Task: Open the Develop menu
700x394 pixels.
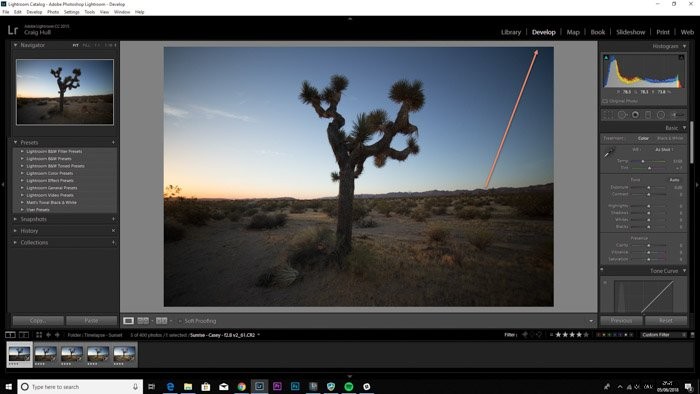Action: (x=34, y=12)
